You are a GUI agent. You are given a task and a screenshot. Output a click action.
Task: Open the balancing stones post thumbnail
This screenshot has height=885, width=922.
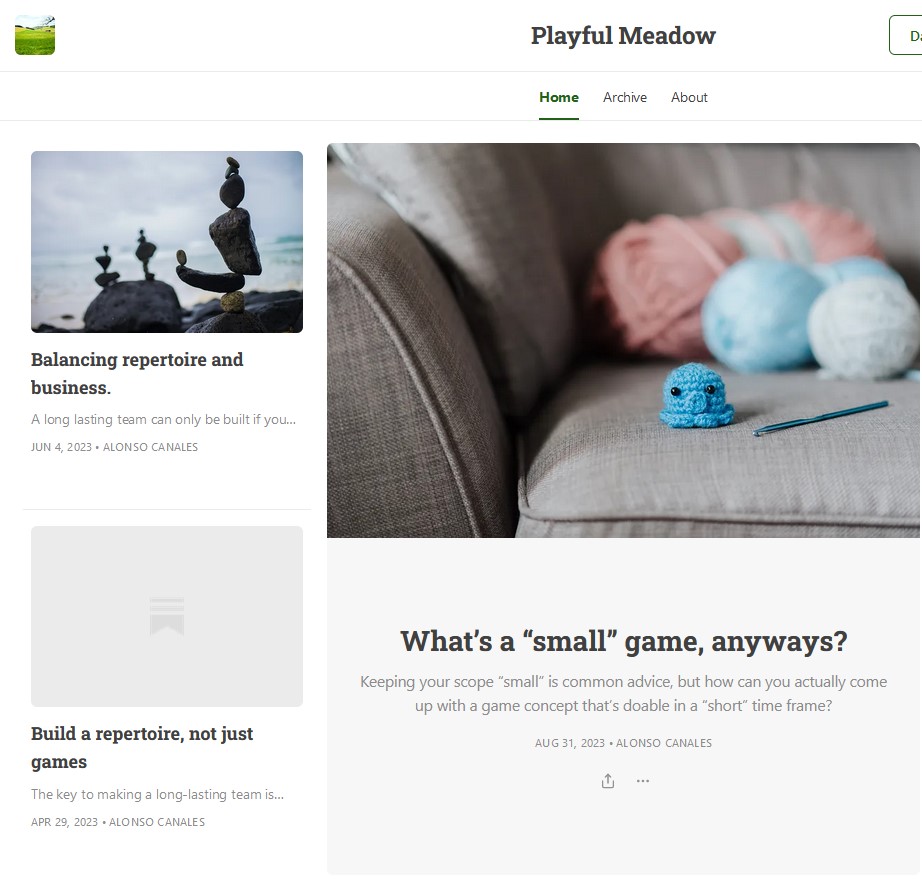pyautogui.click(x=167, y=242)
